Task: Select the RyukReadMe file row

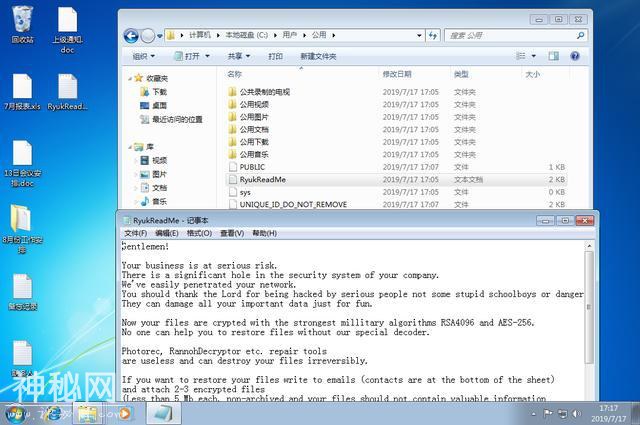Action: pos(397,180)
